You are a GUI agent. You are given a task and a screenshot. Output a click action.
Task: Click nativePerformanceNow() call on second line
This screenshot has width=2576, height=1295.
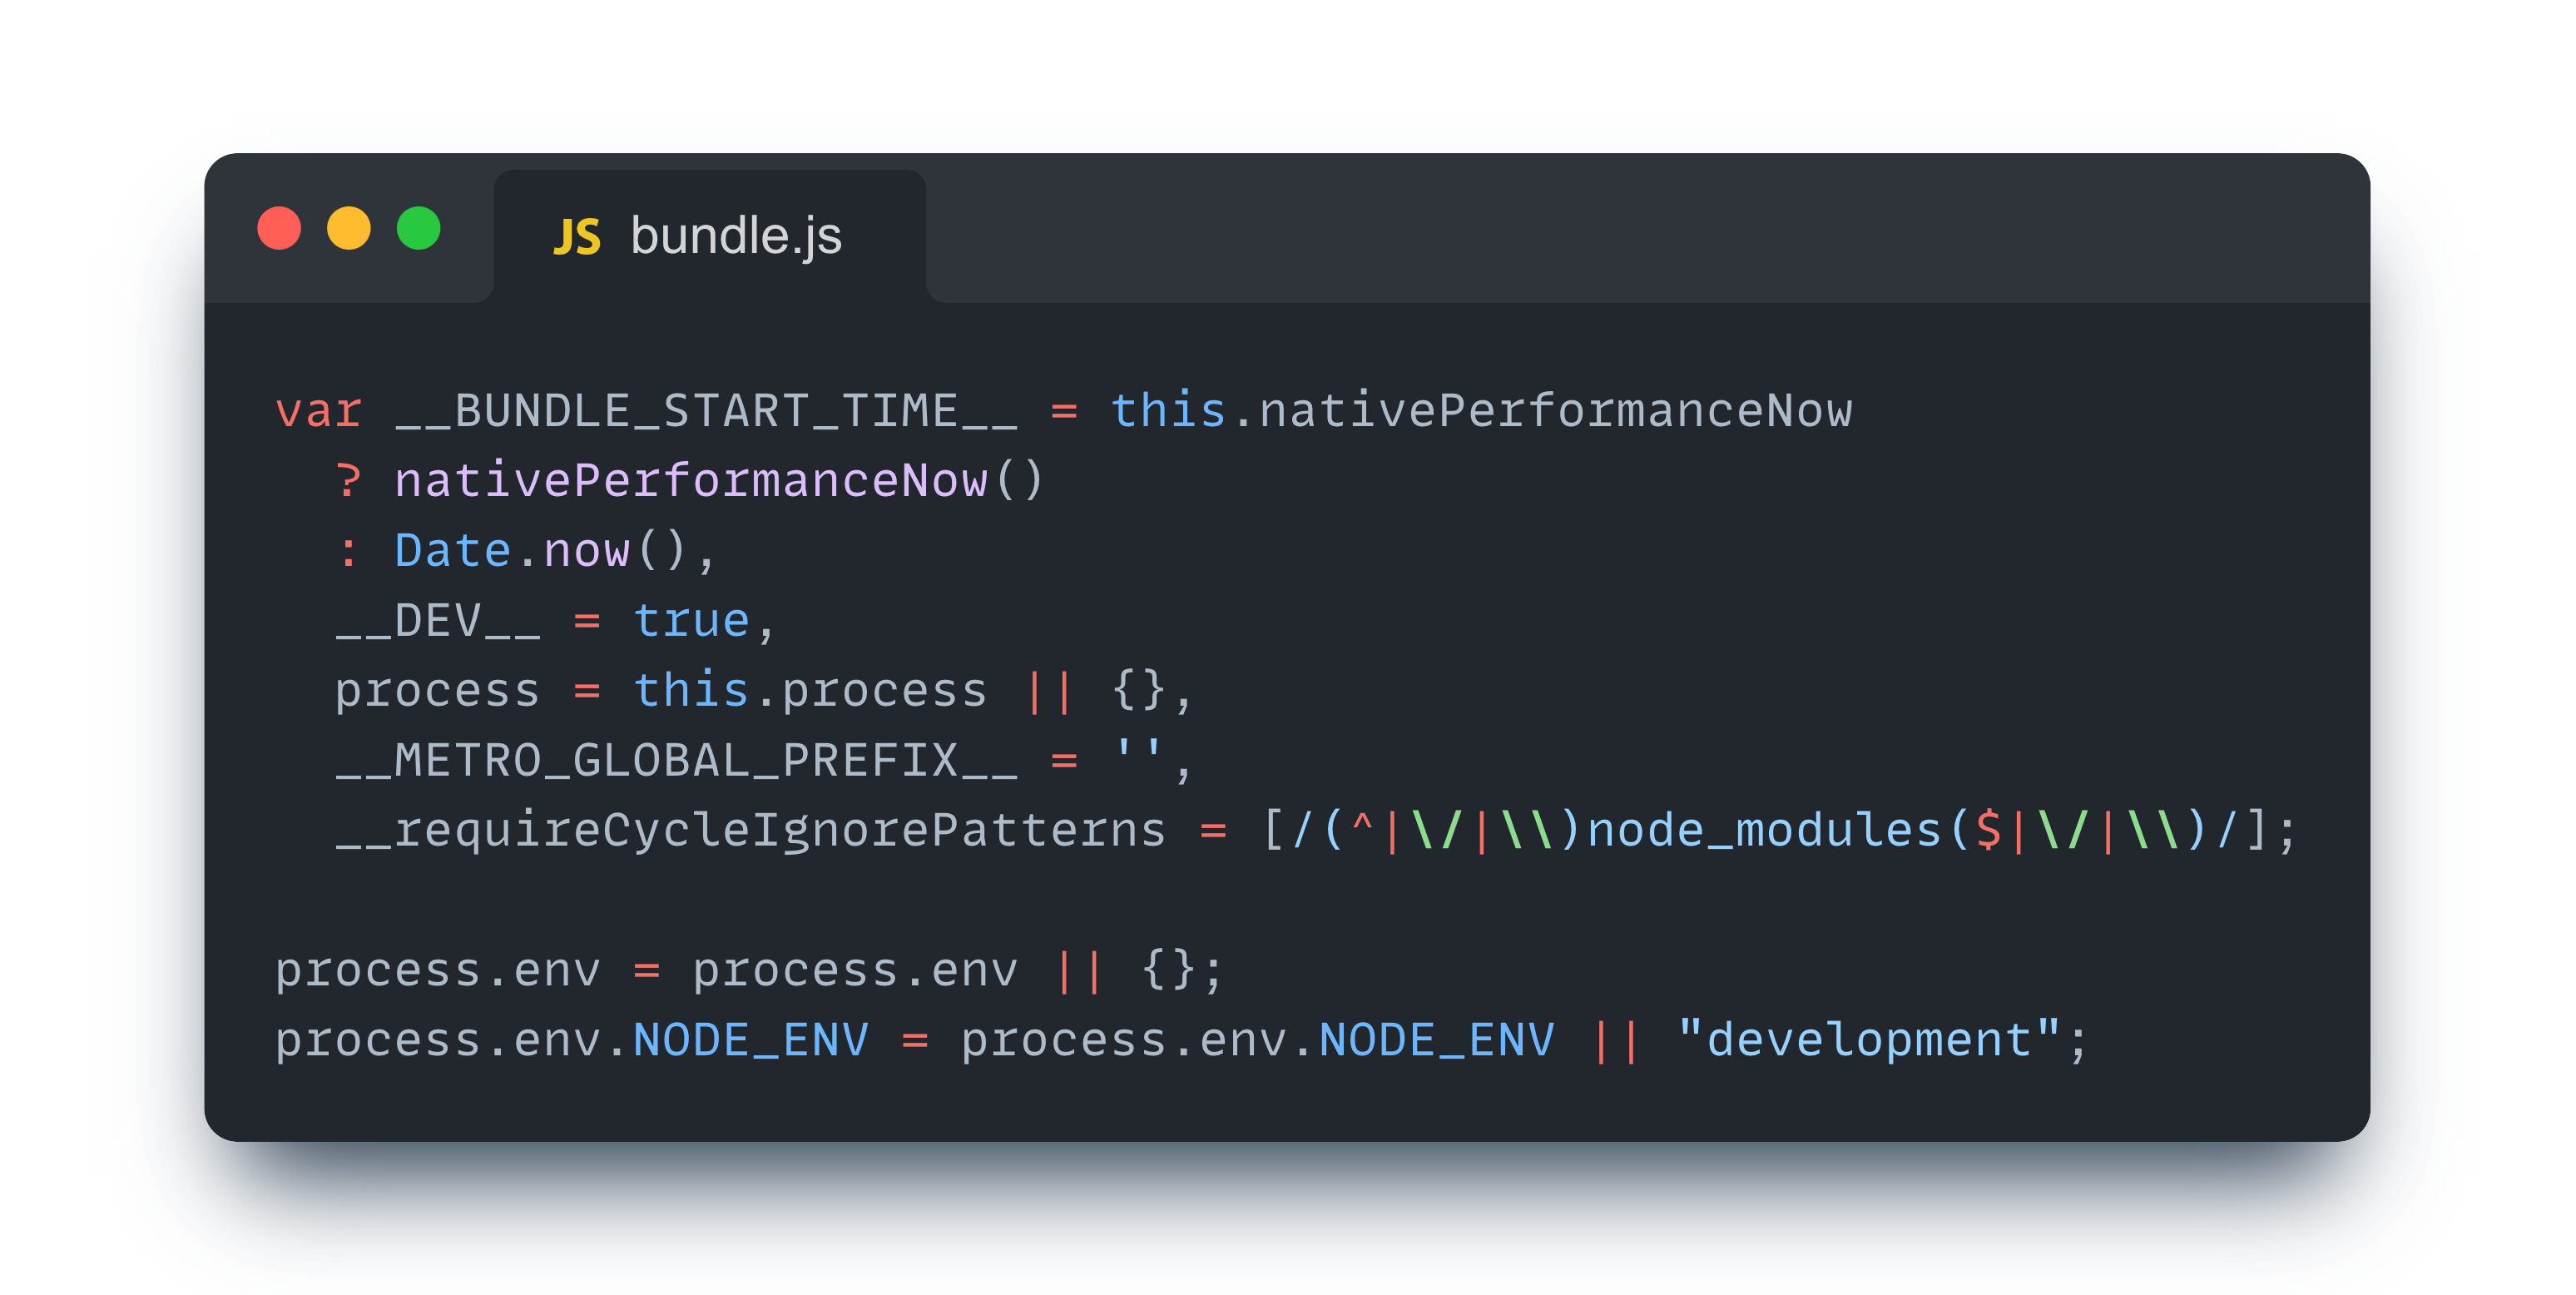[718, 481]
